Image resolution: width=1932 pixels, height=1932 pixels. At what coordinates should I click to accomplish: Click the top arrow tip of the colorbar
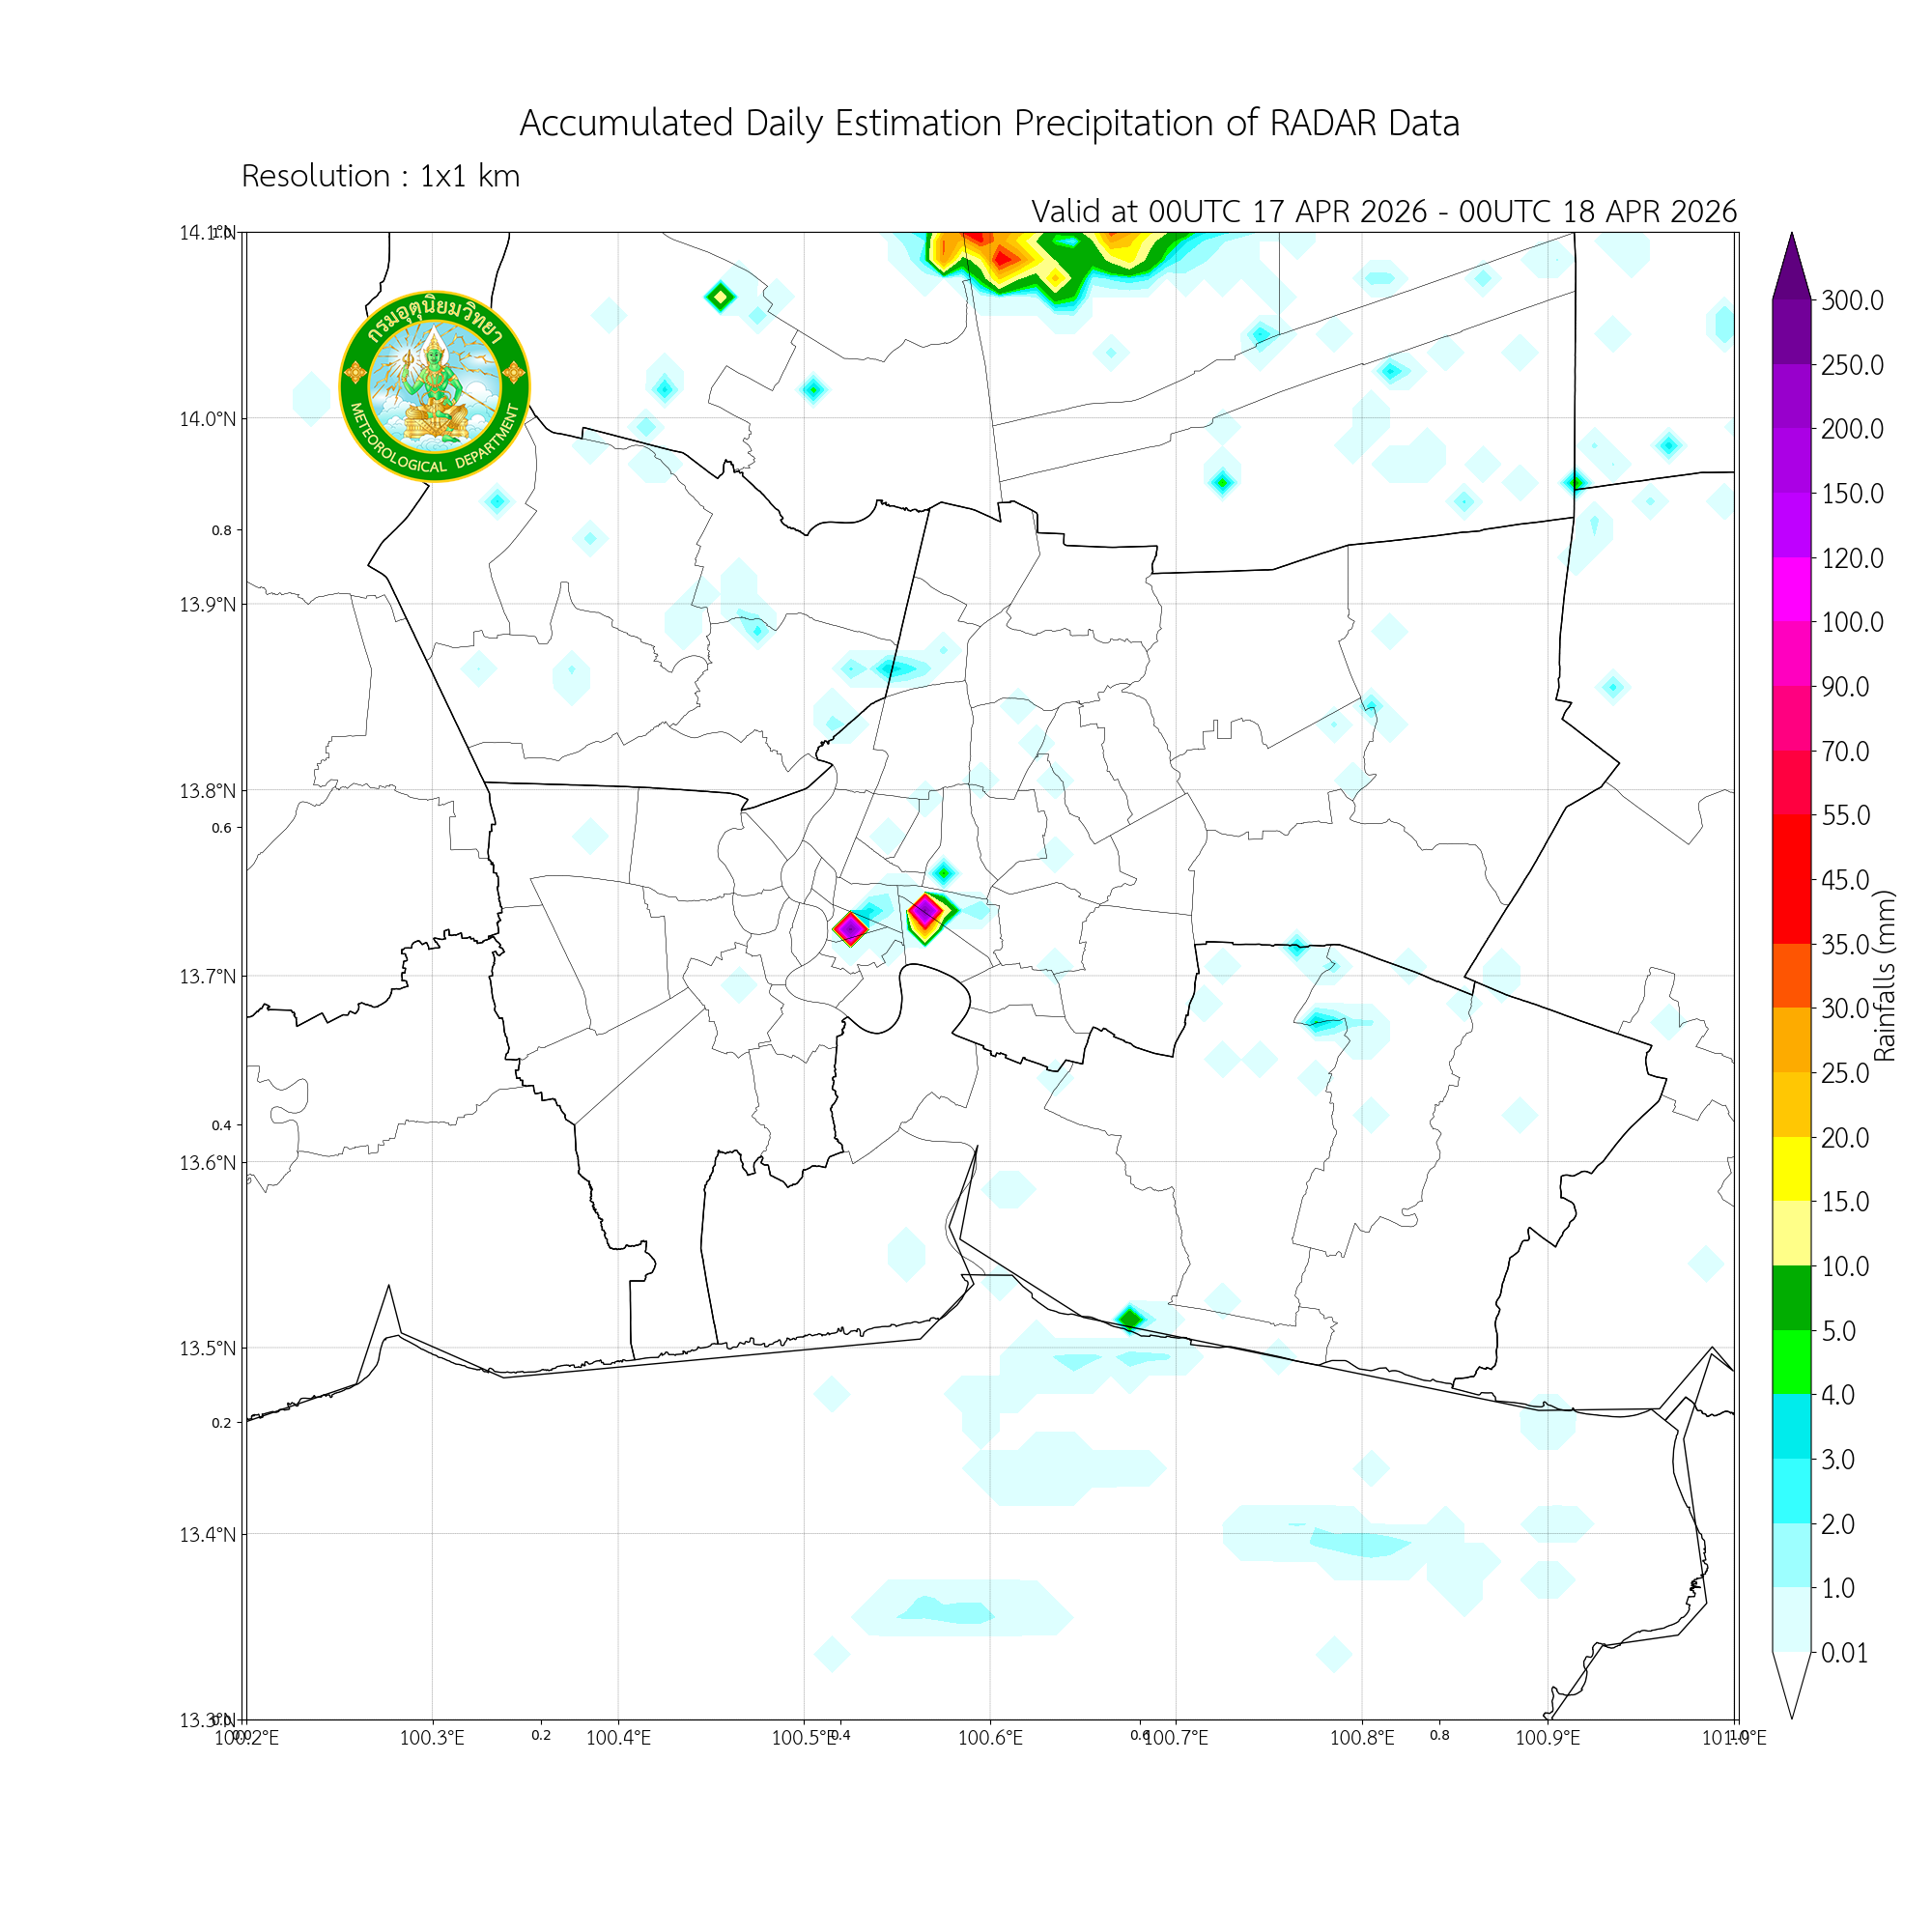tap(1791, 250)
